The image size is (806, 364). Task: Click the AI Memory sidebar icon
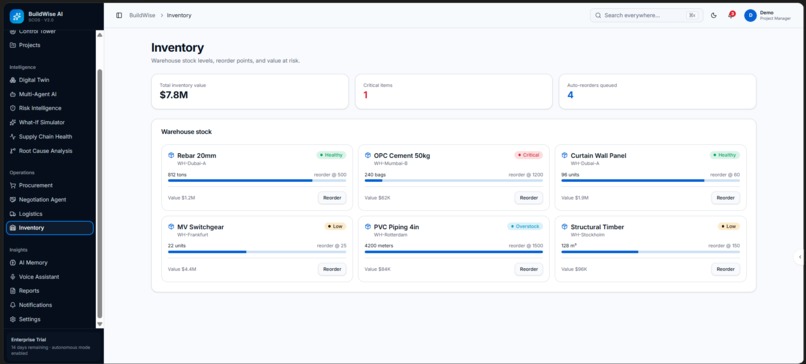point(13,263)
